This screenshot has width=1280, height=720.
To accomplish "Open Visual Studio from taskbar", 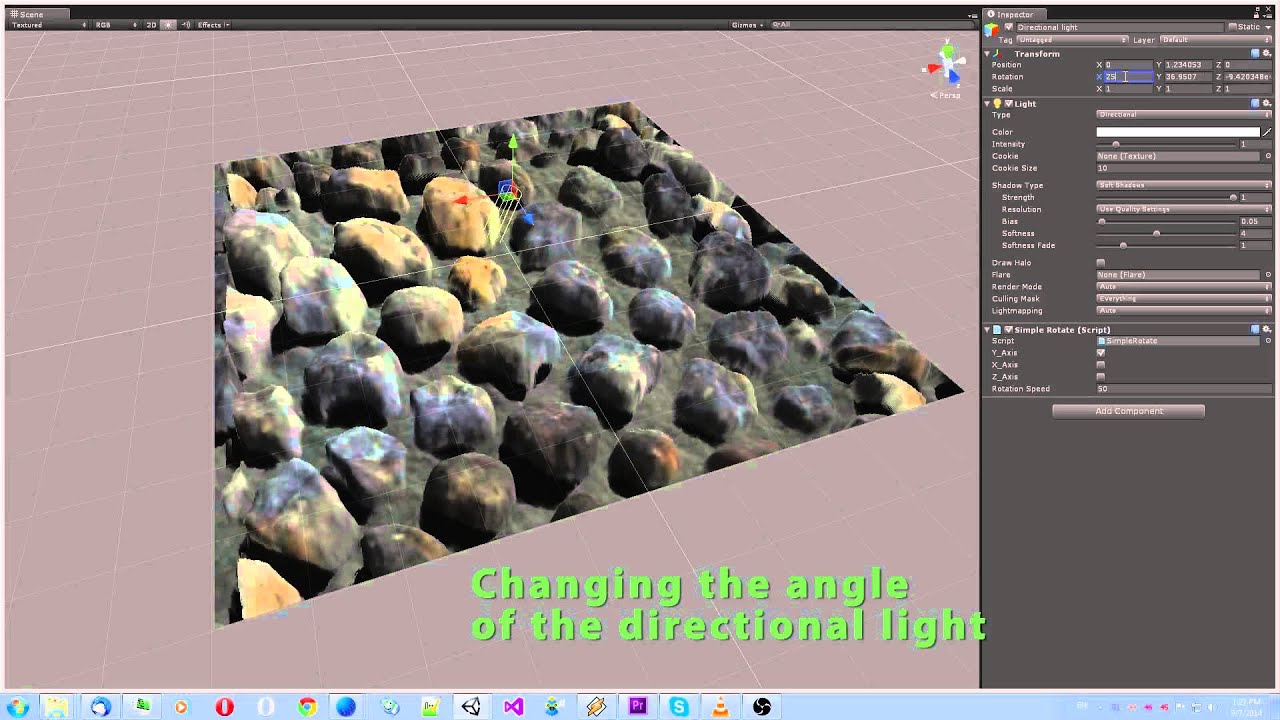I will 513,707.
